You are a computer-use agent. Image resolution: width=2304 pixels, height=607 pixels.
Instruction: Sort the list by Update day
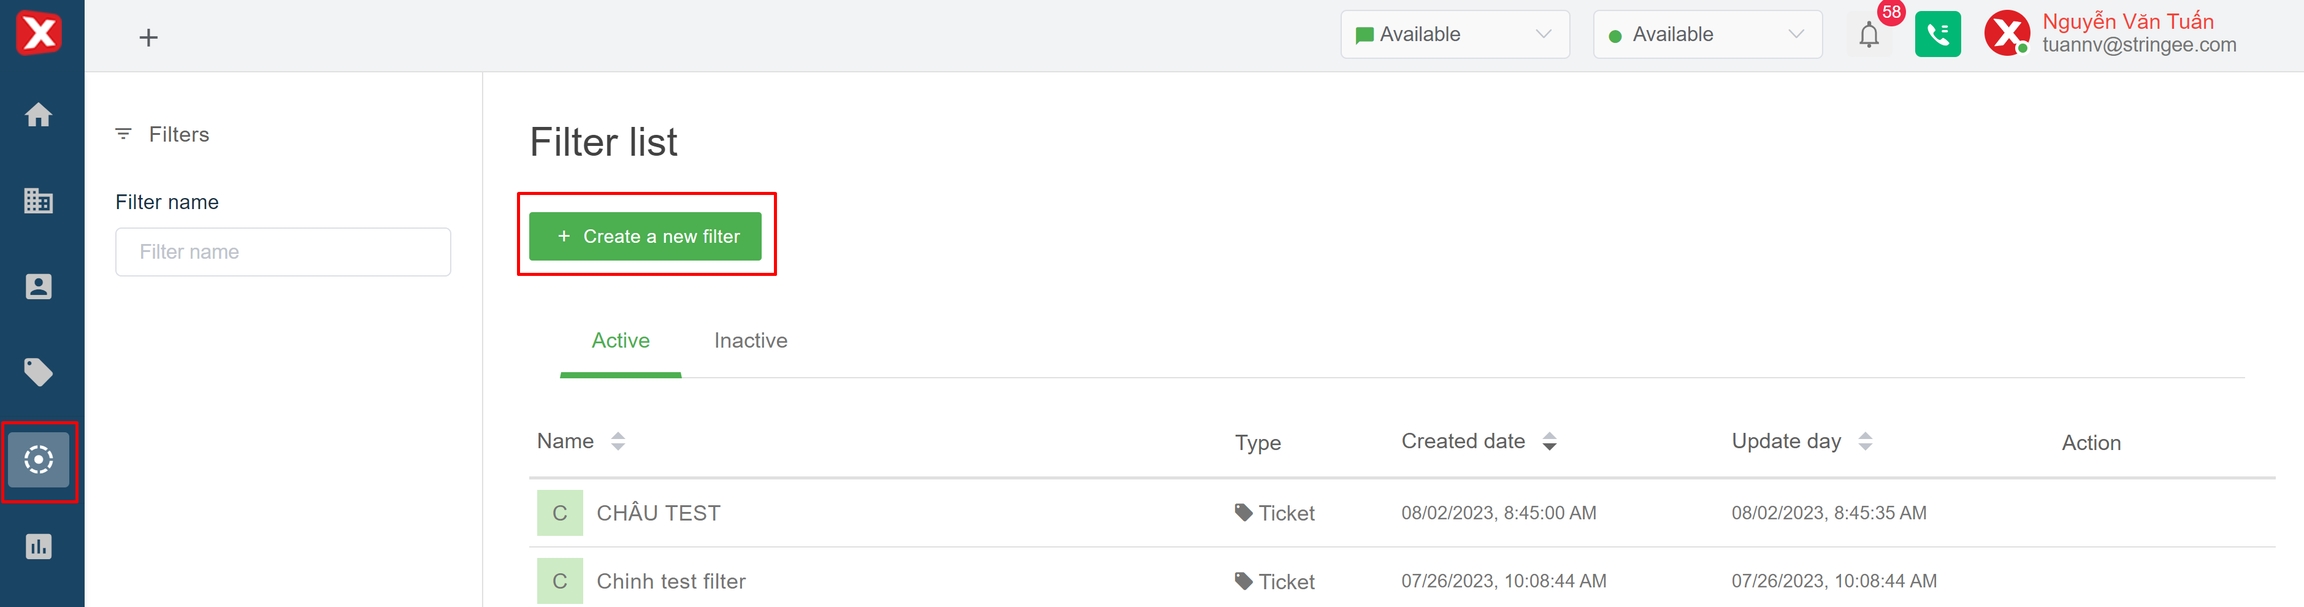pos(1864,441)
